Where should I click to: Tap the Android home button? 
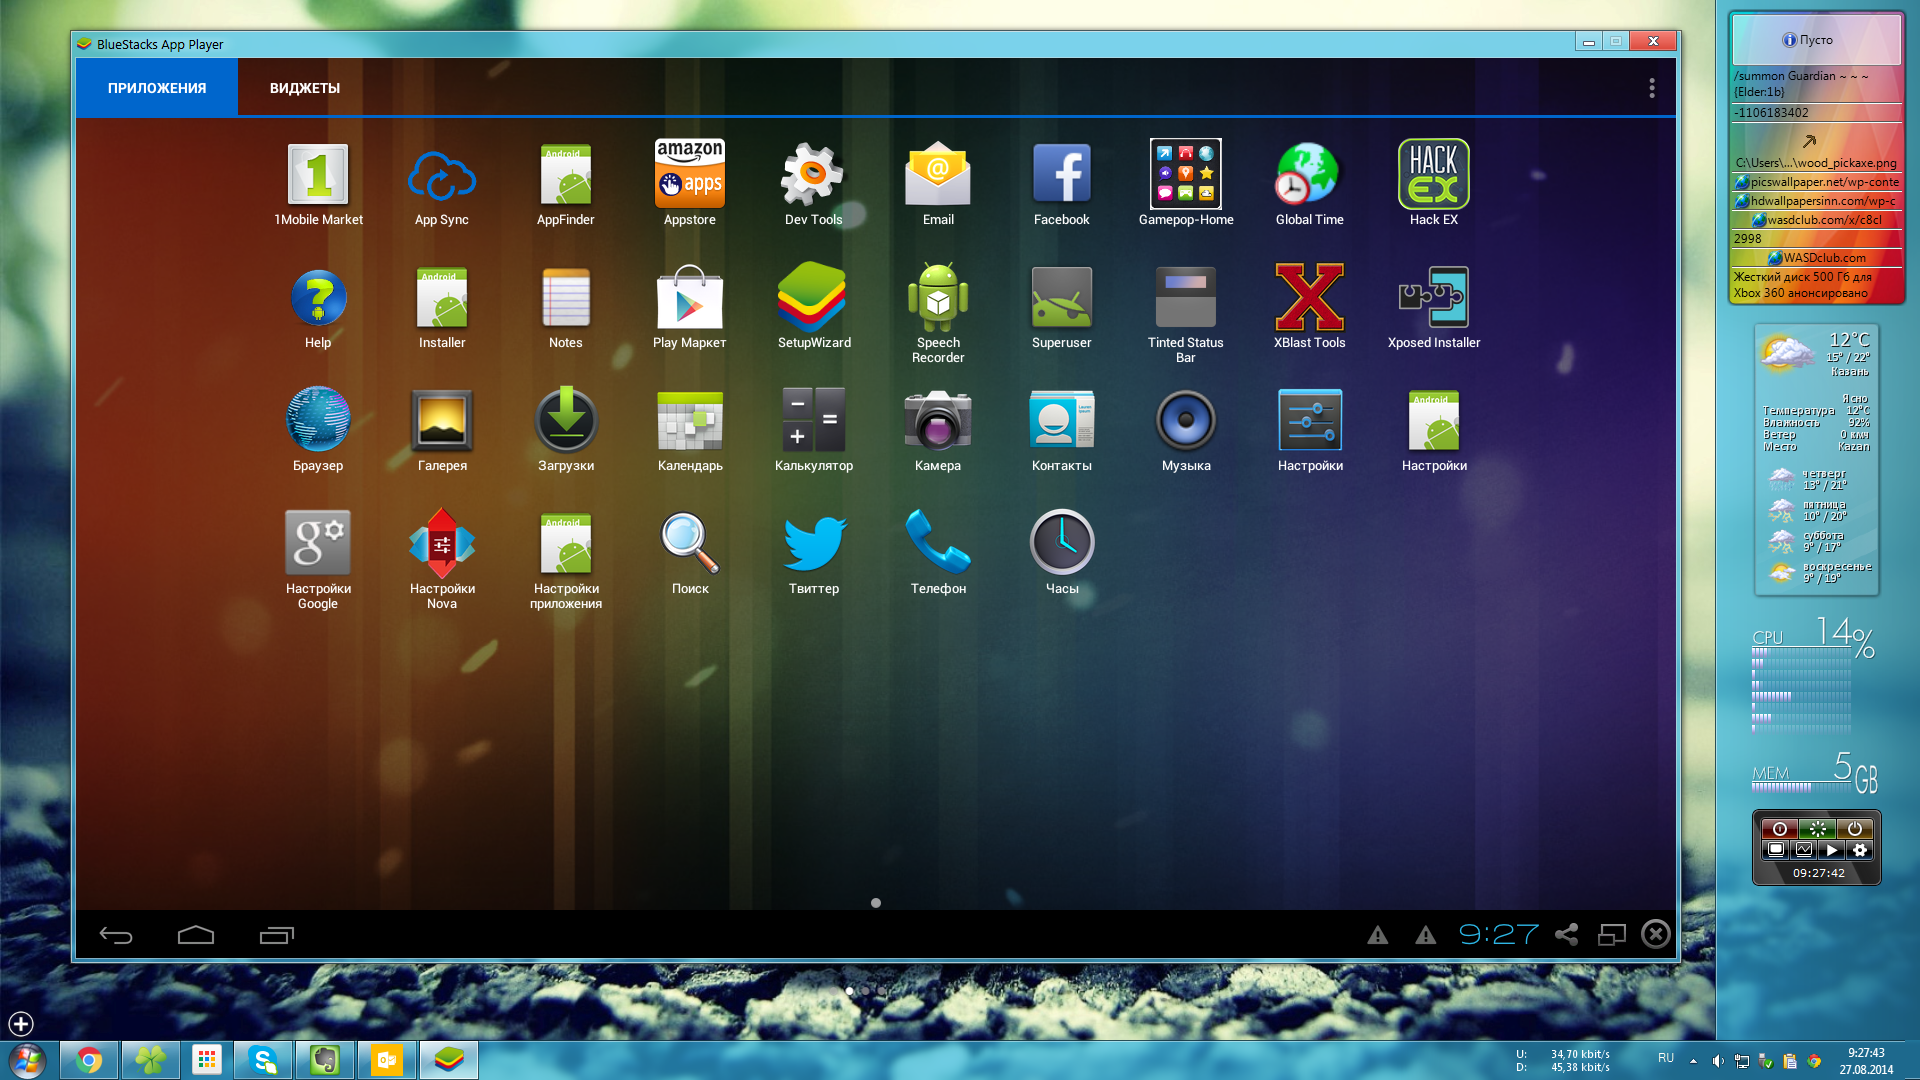click(196, 935)
